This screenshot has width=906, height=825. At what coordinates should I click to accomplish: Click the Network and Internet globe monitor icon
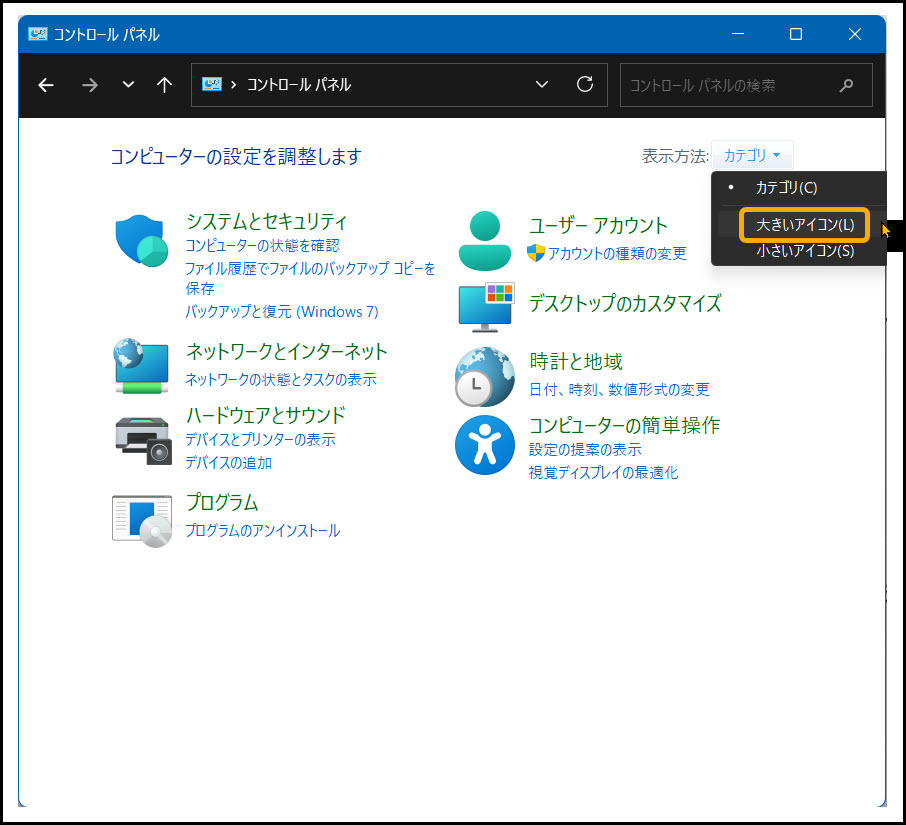(x=142, y=366)
